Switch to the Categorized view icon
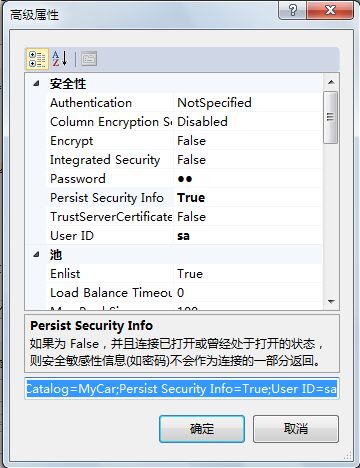The image size is (360, 468). [x=37, y=59]
